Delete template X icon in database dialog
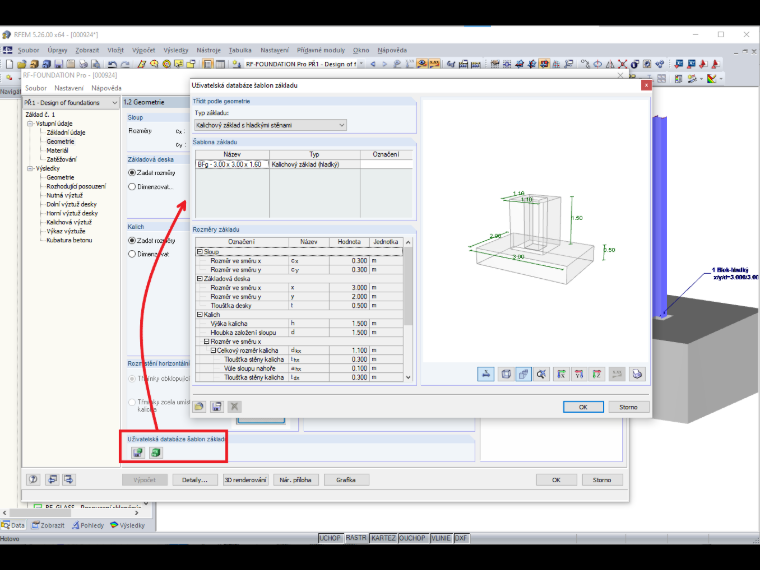 (235, 407)
